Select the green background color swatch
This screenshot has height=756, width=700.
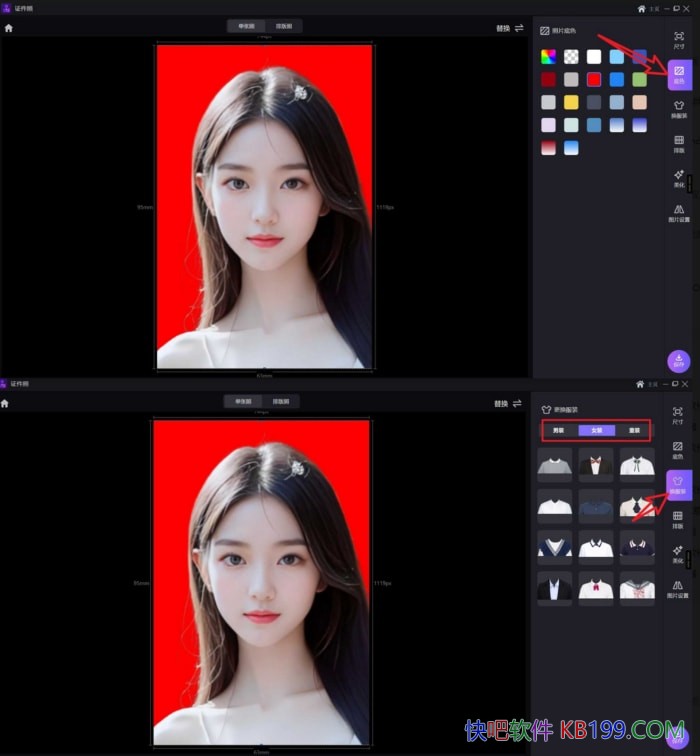pos(640,79)
